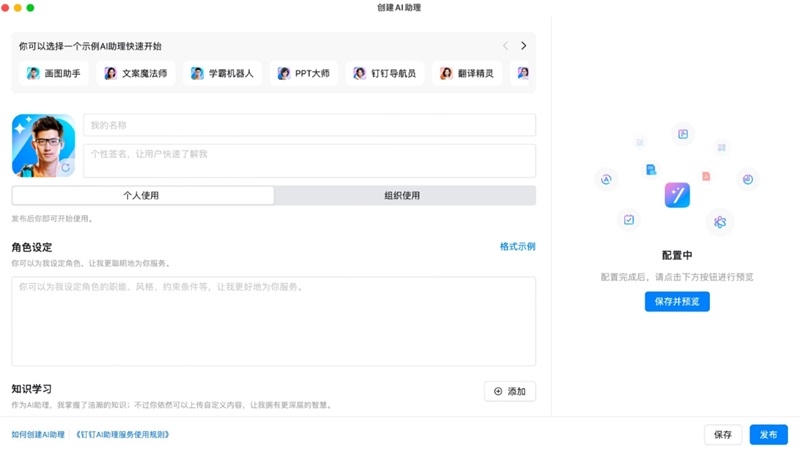
Task: Focus the 个性签名 signature field
Action: (x=309, y=161)
